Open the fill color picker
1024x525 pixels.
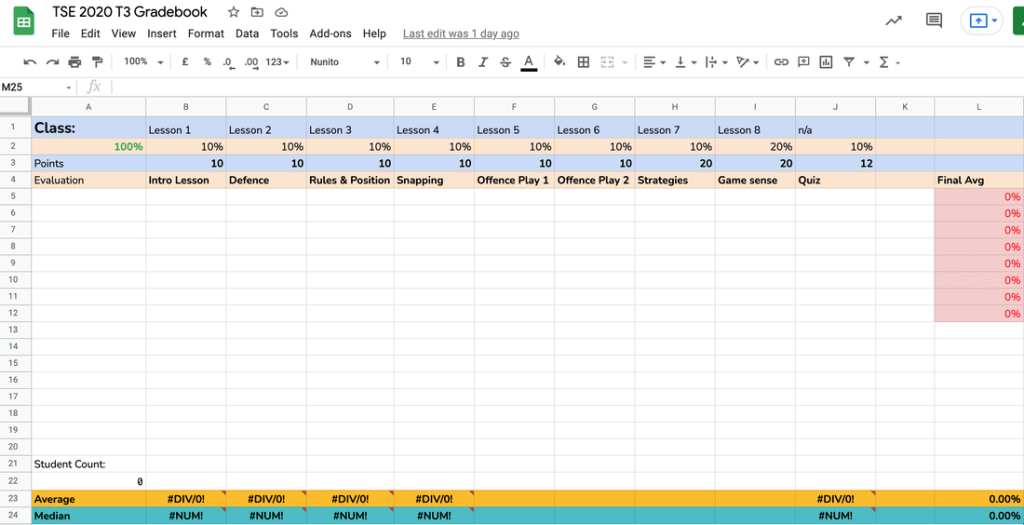coord(559,62)
